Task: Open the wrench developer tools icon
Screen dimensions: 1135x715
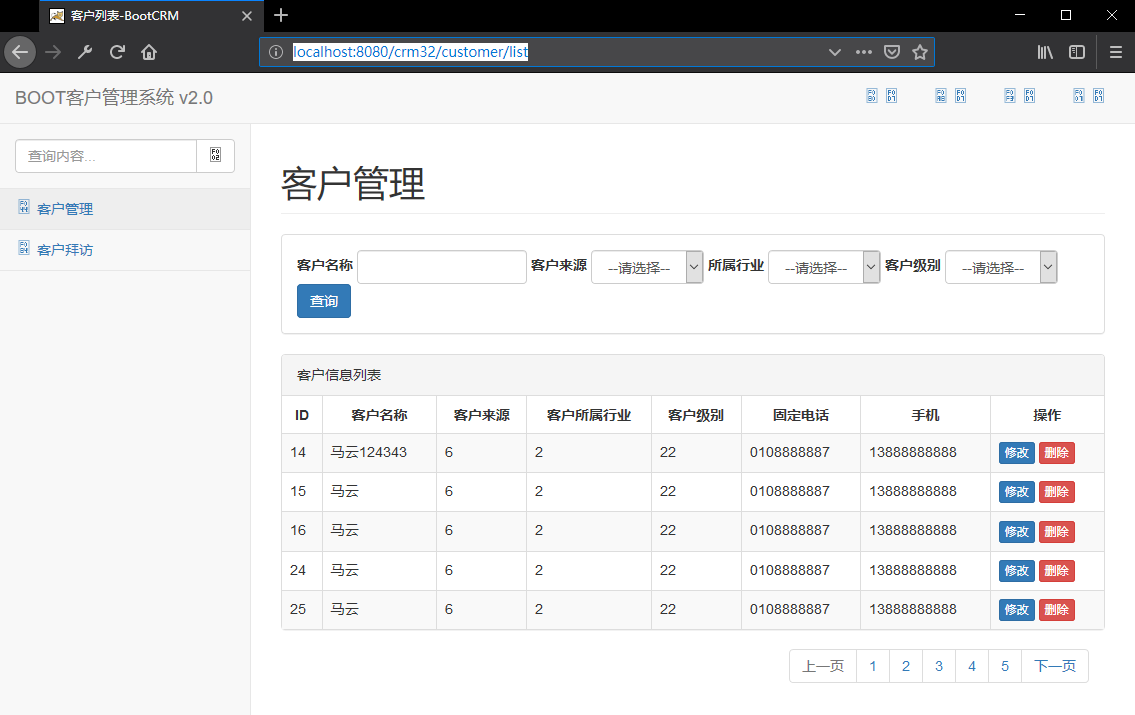Action: (x=85, y=52)
